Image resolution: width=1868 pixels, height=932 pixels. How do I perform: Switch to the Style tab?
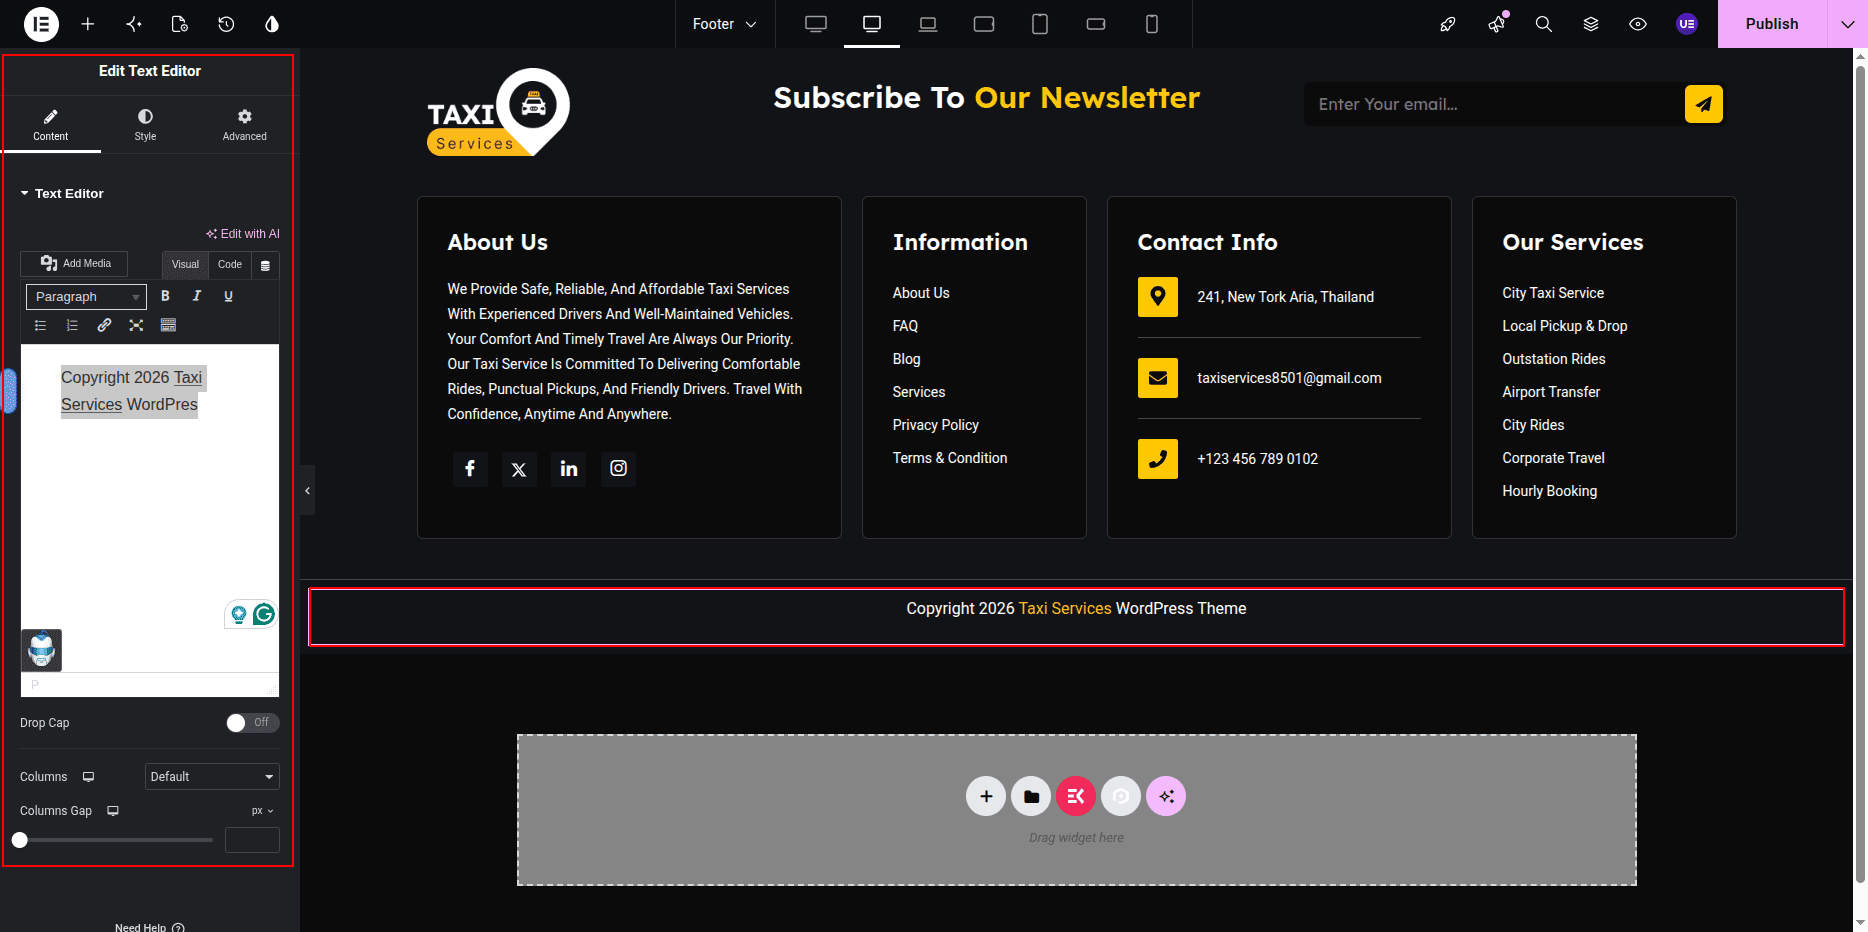click(x=146, y=125)
